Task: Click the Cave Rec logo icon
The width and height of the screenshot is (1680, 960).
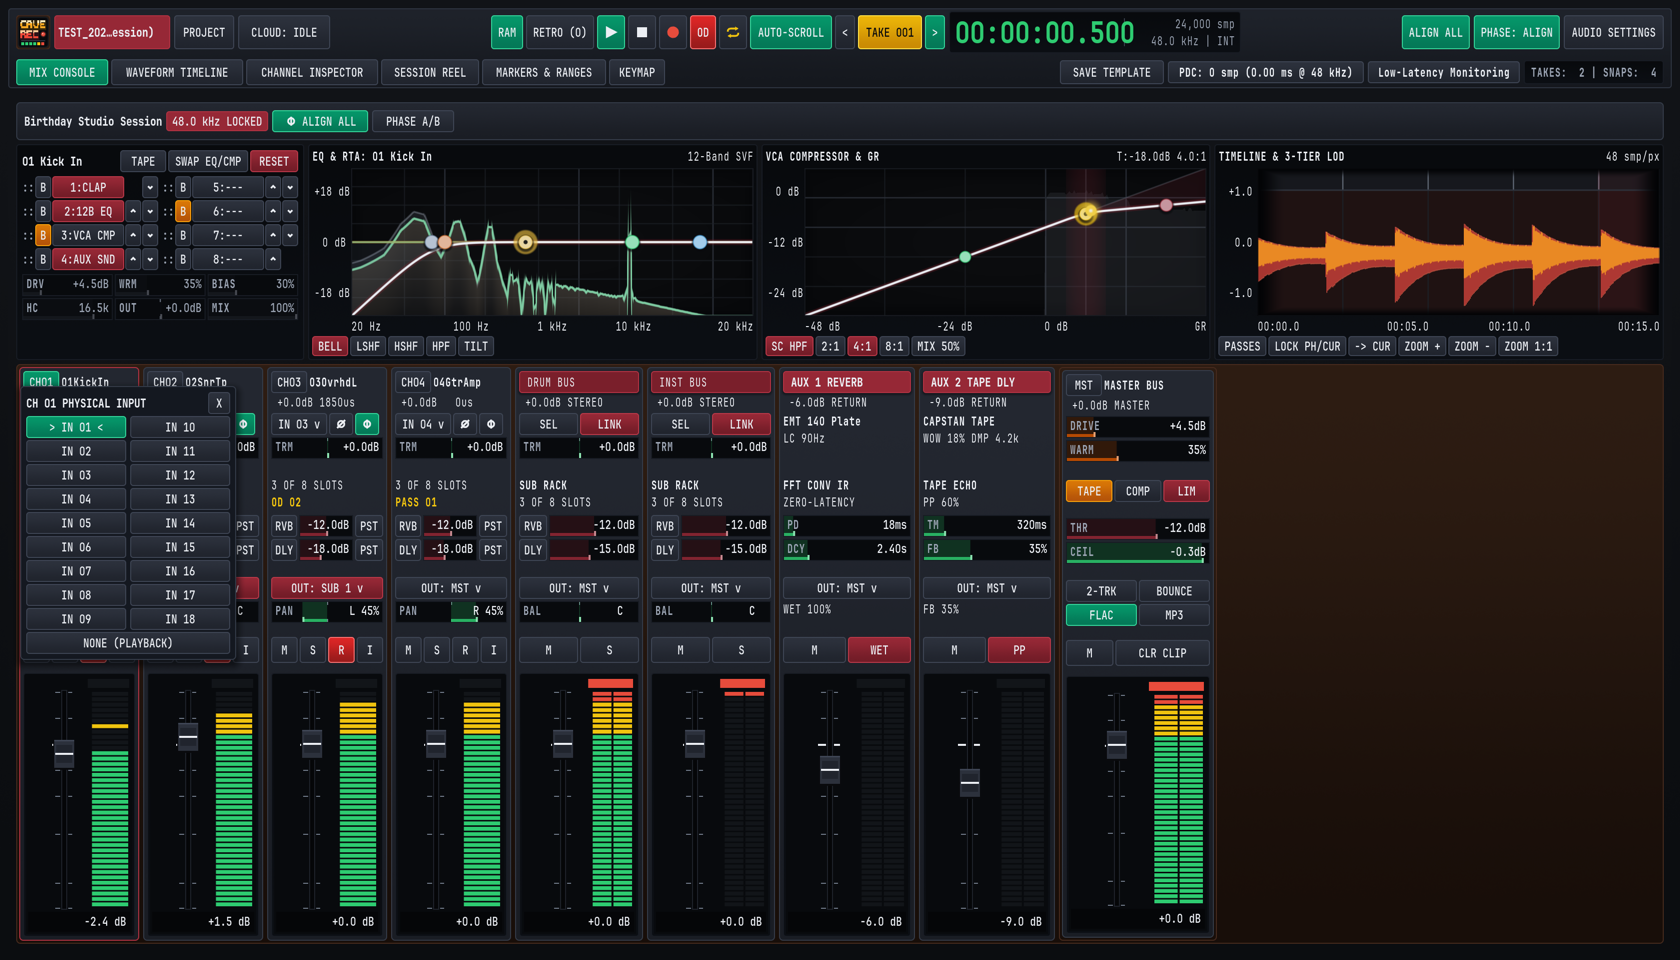Action: click(x=33, y=32)
